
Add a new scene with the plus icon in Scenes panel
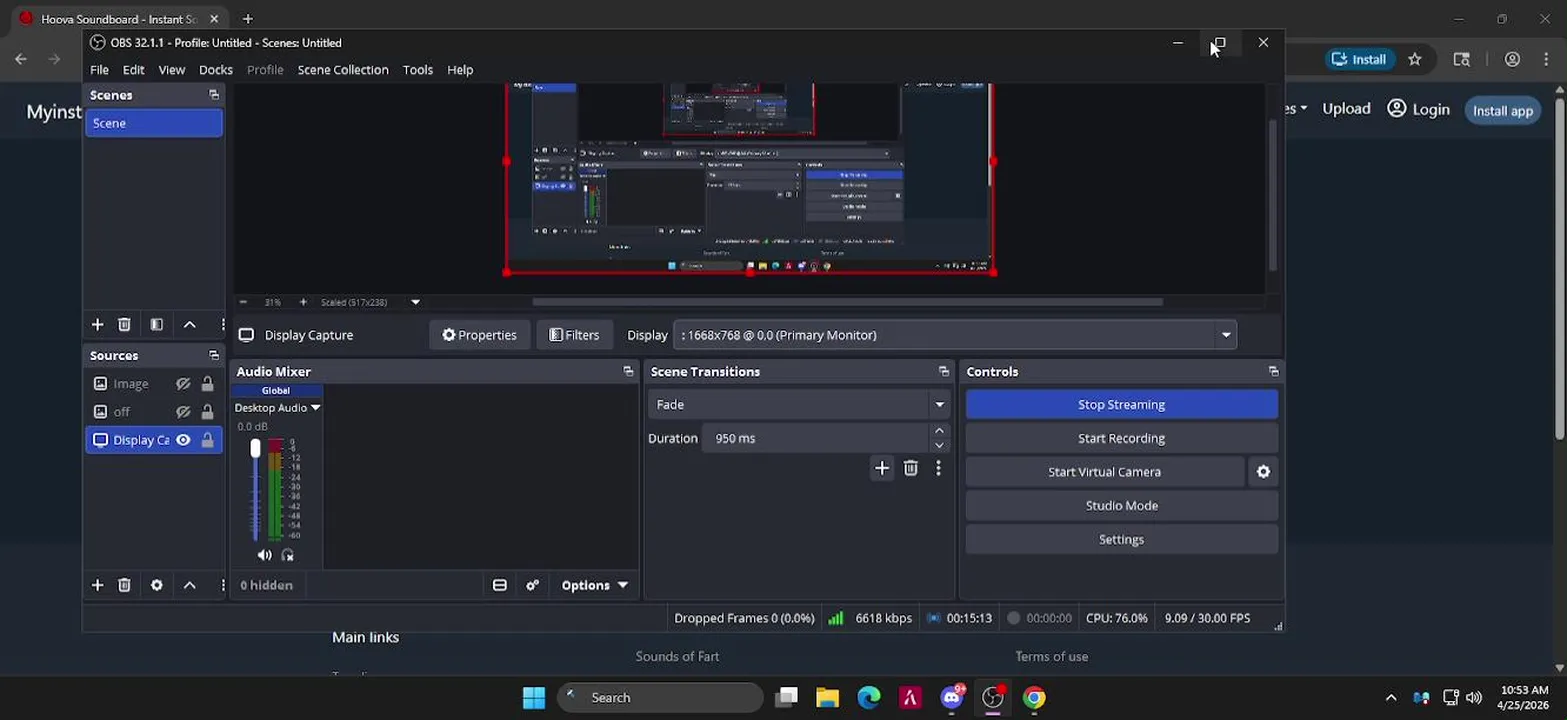coord(97,324)
